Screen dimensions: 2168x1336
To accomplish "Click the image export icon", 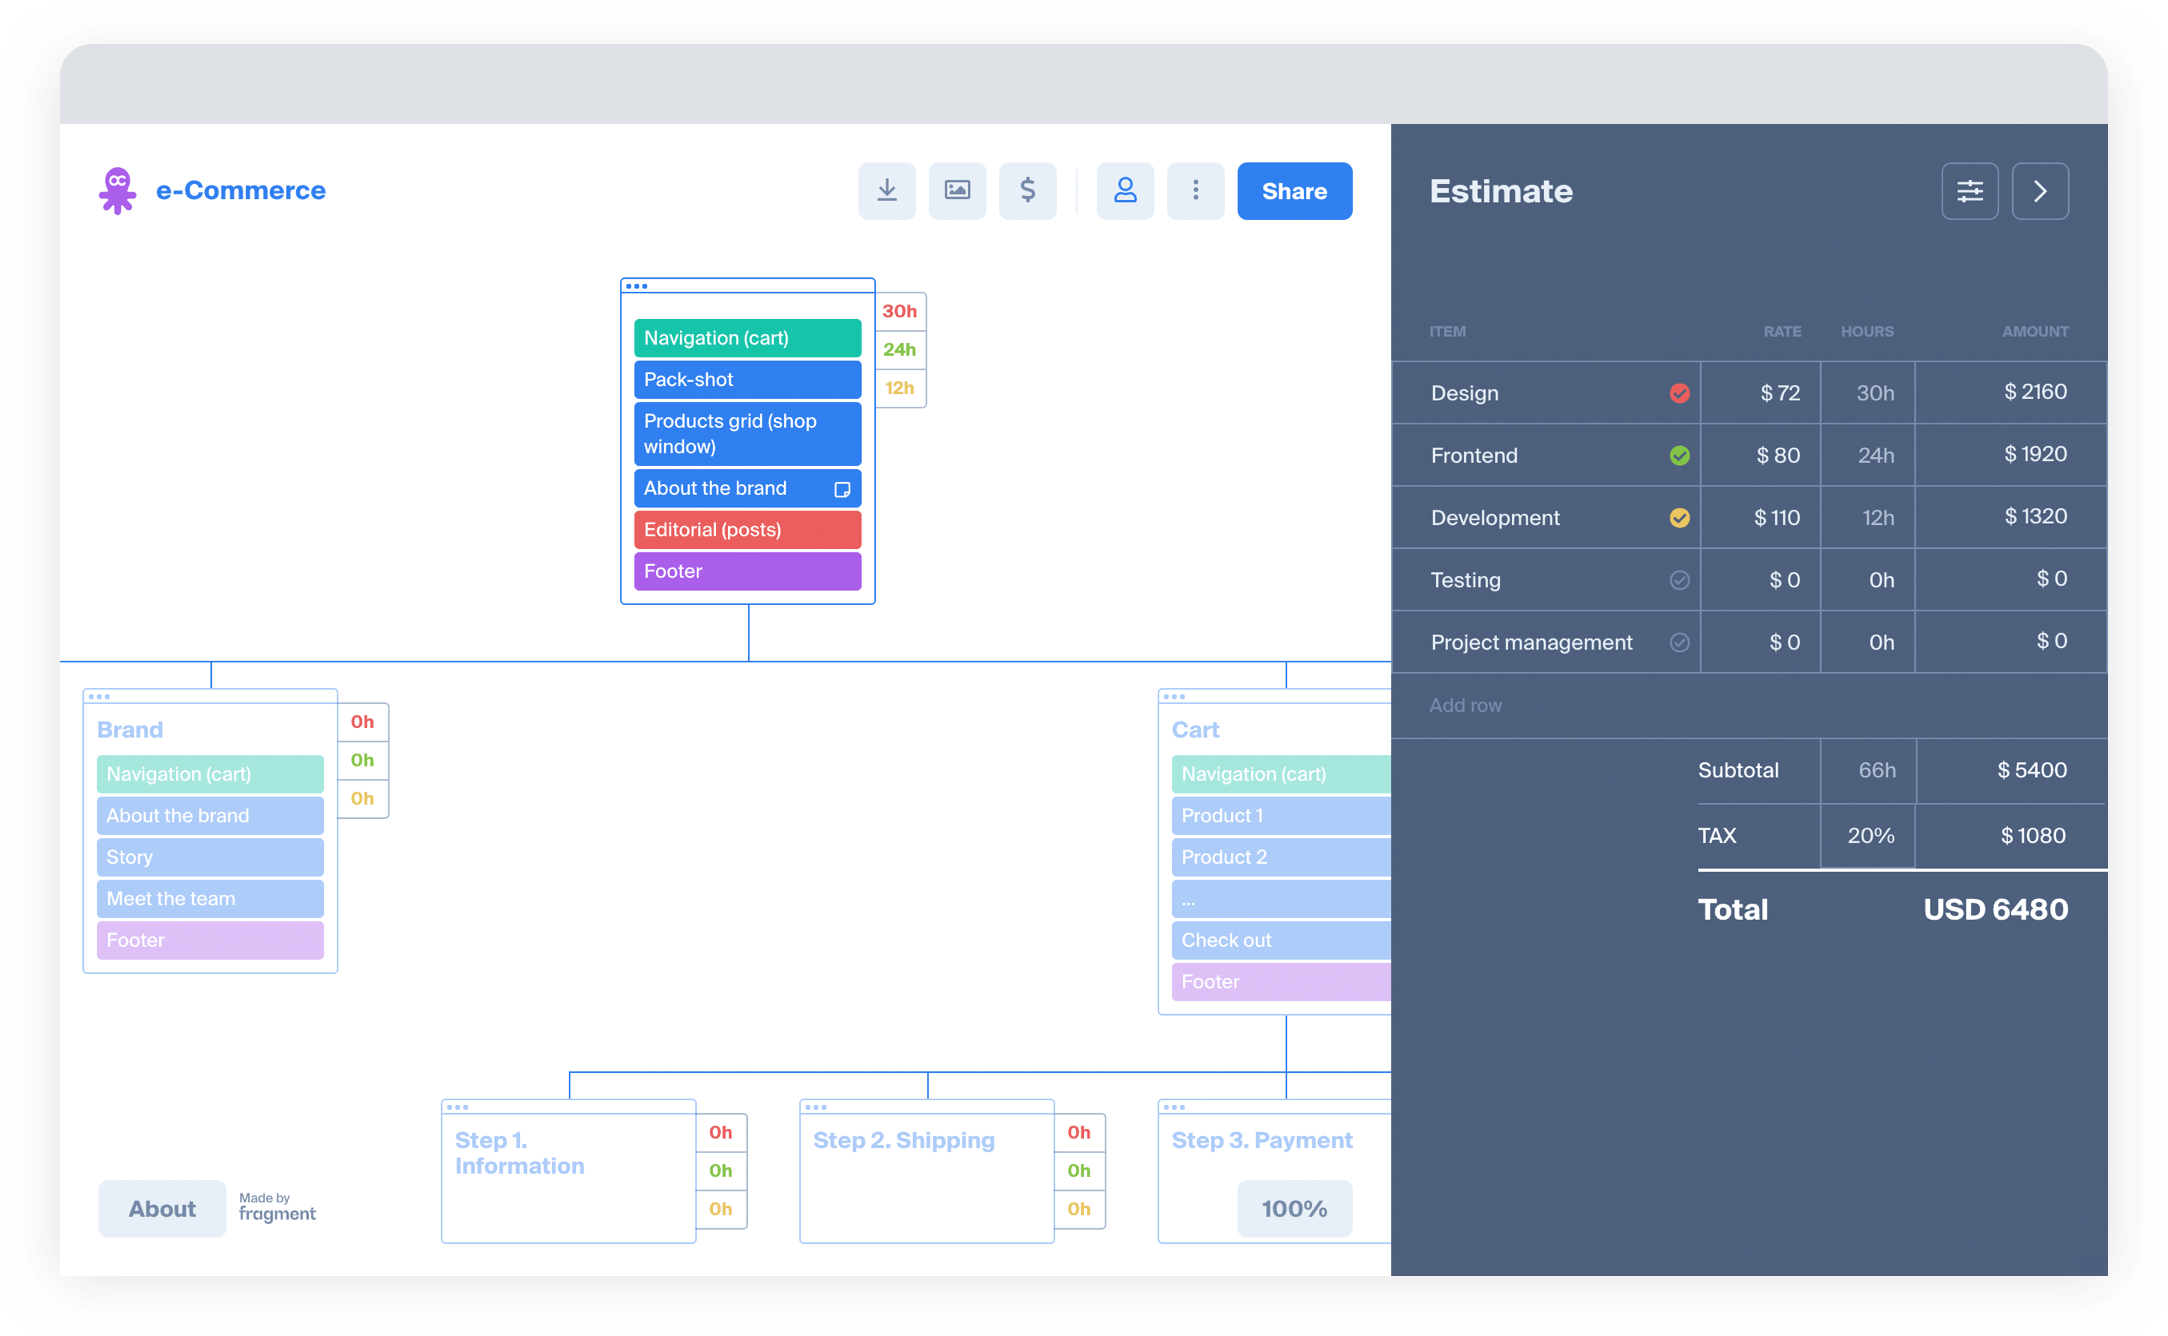I will [957, 191].
